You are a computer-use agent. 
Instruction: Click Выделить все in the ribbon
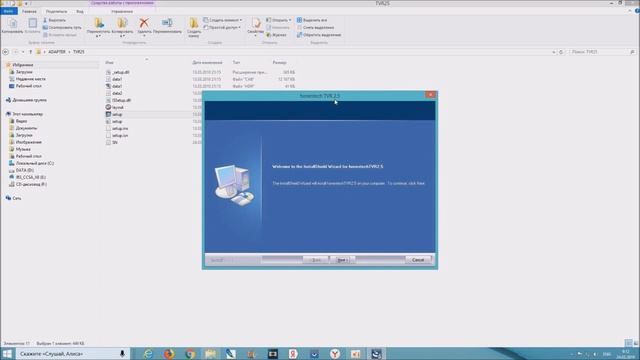coord(312,20)
